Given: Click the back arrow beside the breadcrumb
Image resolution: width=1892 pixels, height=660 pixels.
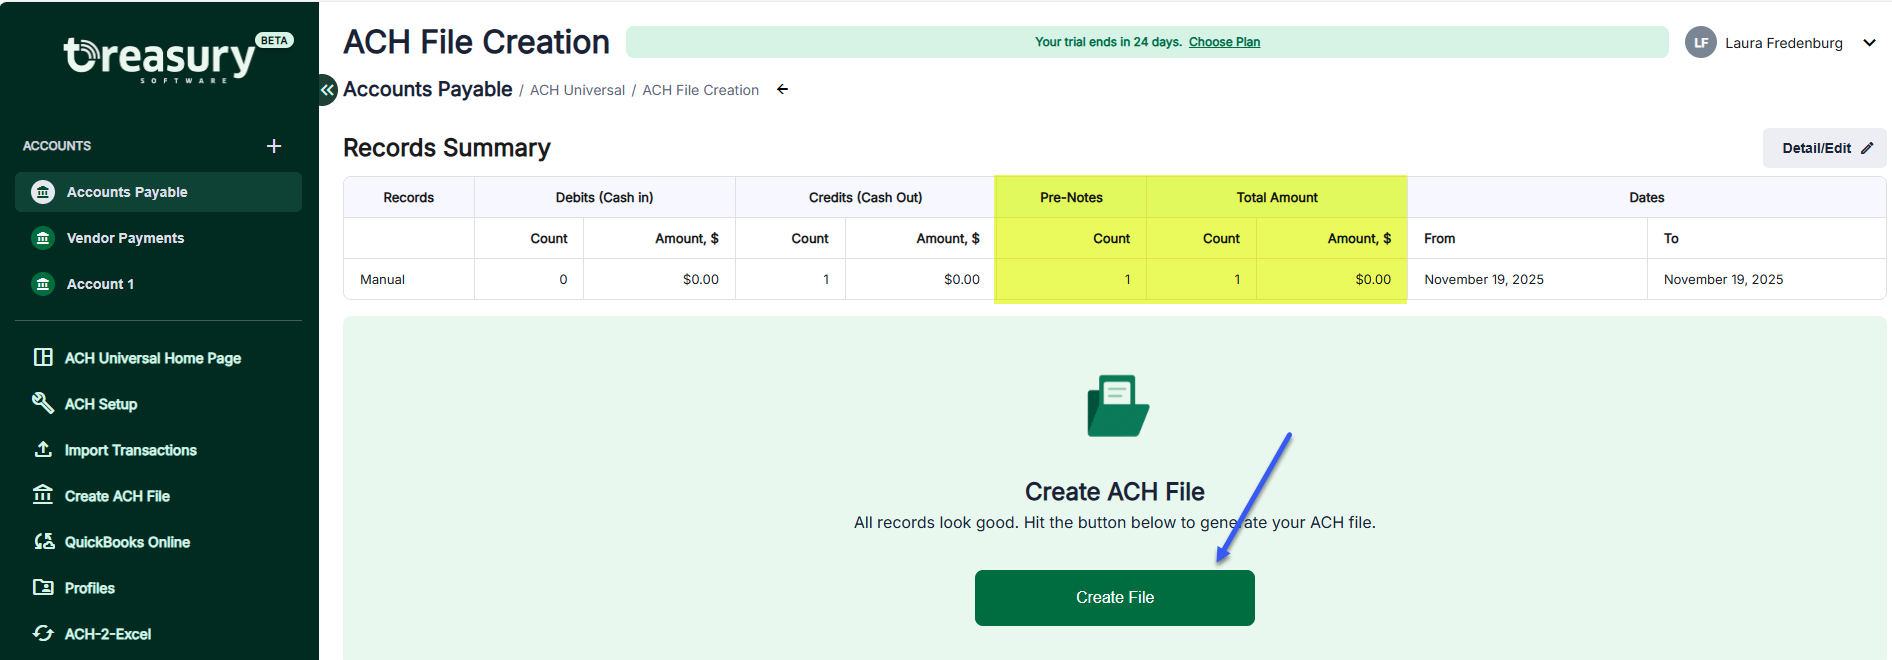Looking at the screenshot, I should pos(783,90).
